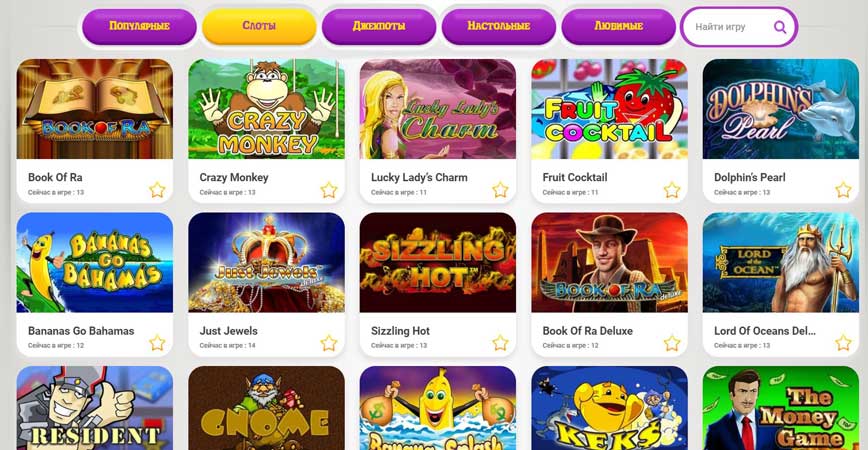Click star on Lord Of Oceans card

[844, 343]
